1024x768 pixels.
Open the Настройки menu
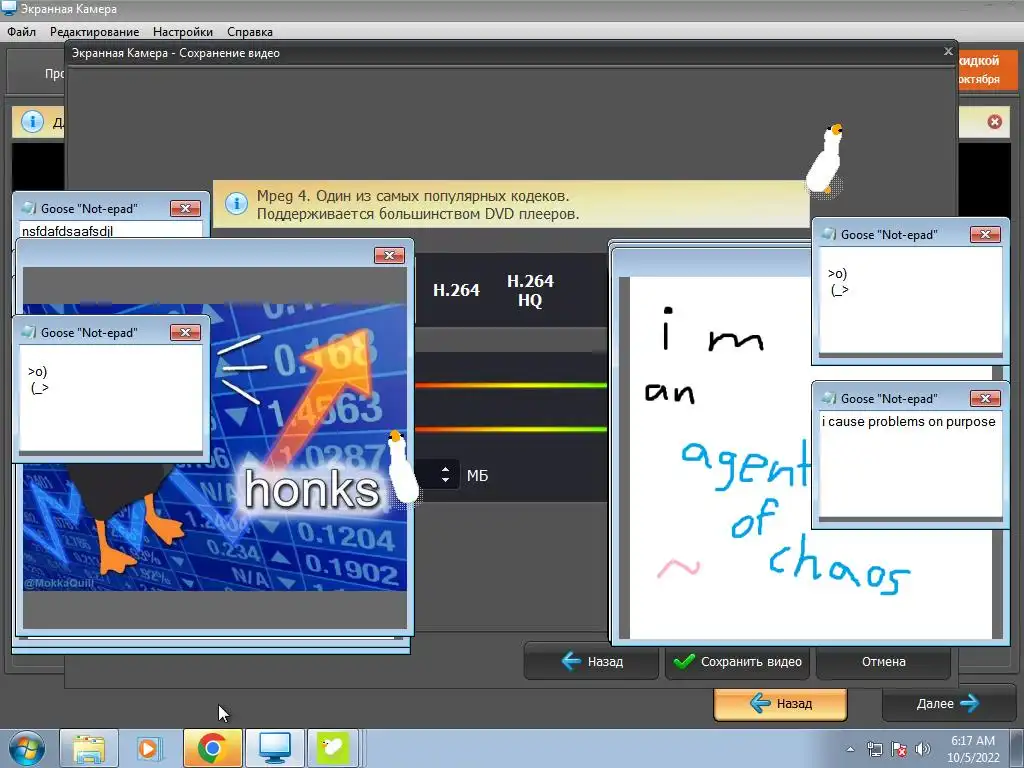pos(183,31)
